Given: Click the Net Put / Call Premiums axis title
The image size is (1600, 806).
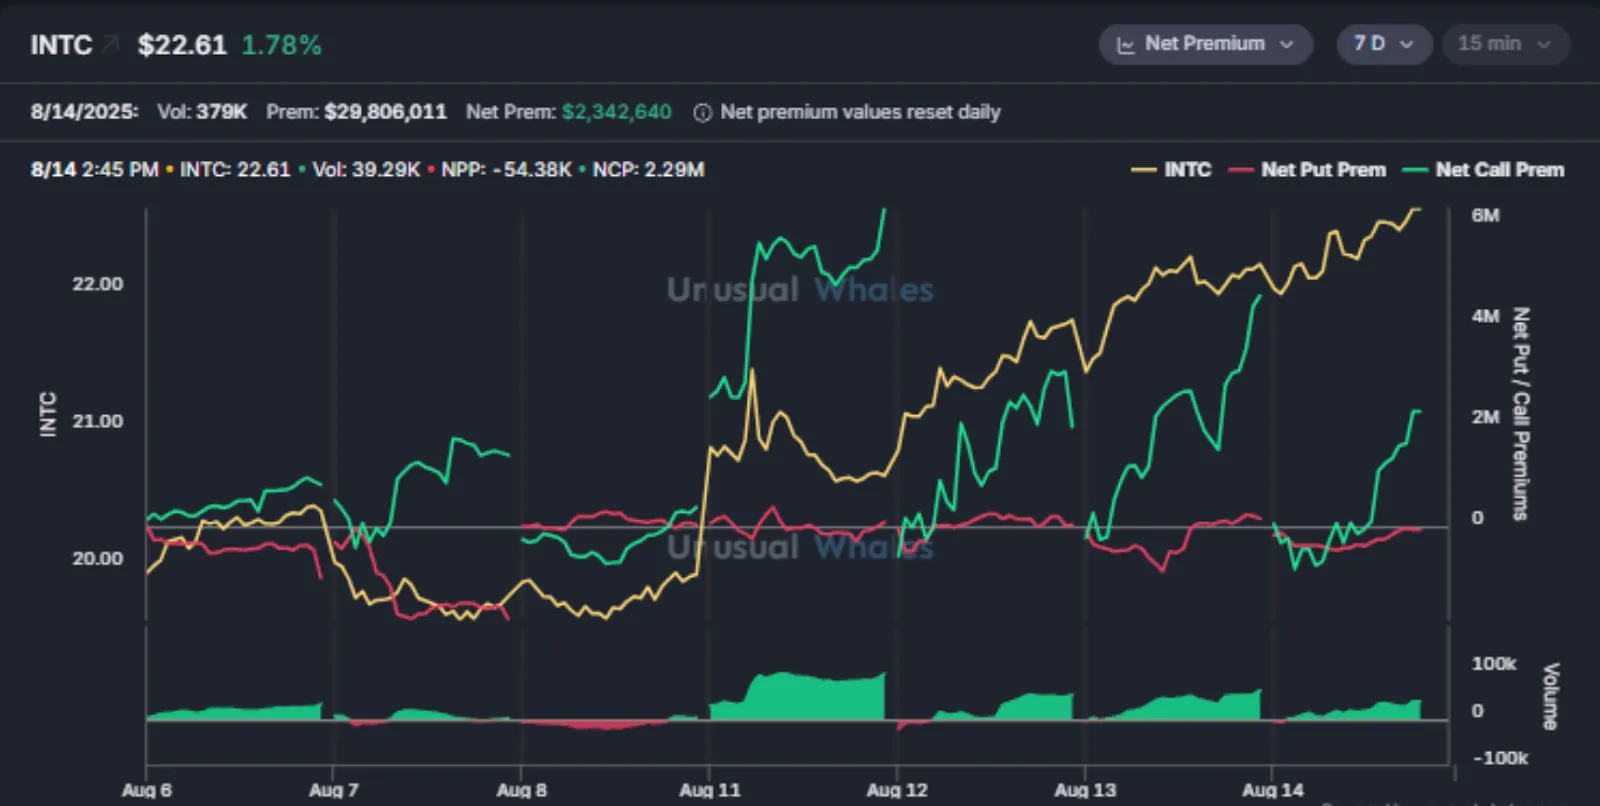Looking at the screenshot, I should point(1521,414).
